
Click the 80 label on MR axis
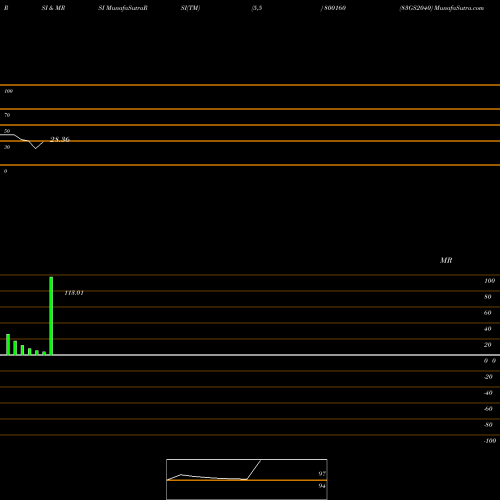point(488,297)
